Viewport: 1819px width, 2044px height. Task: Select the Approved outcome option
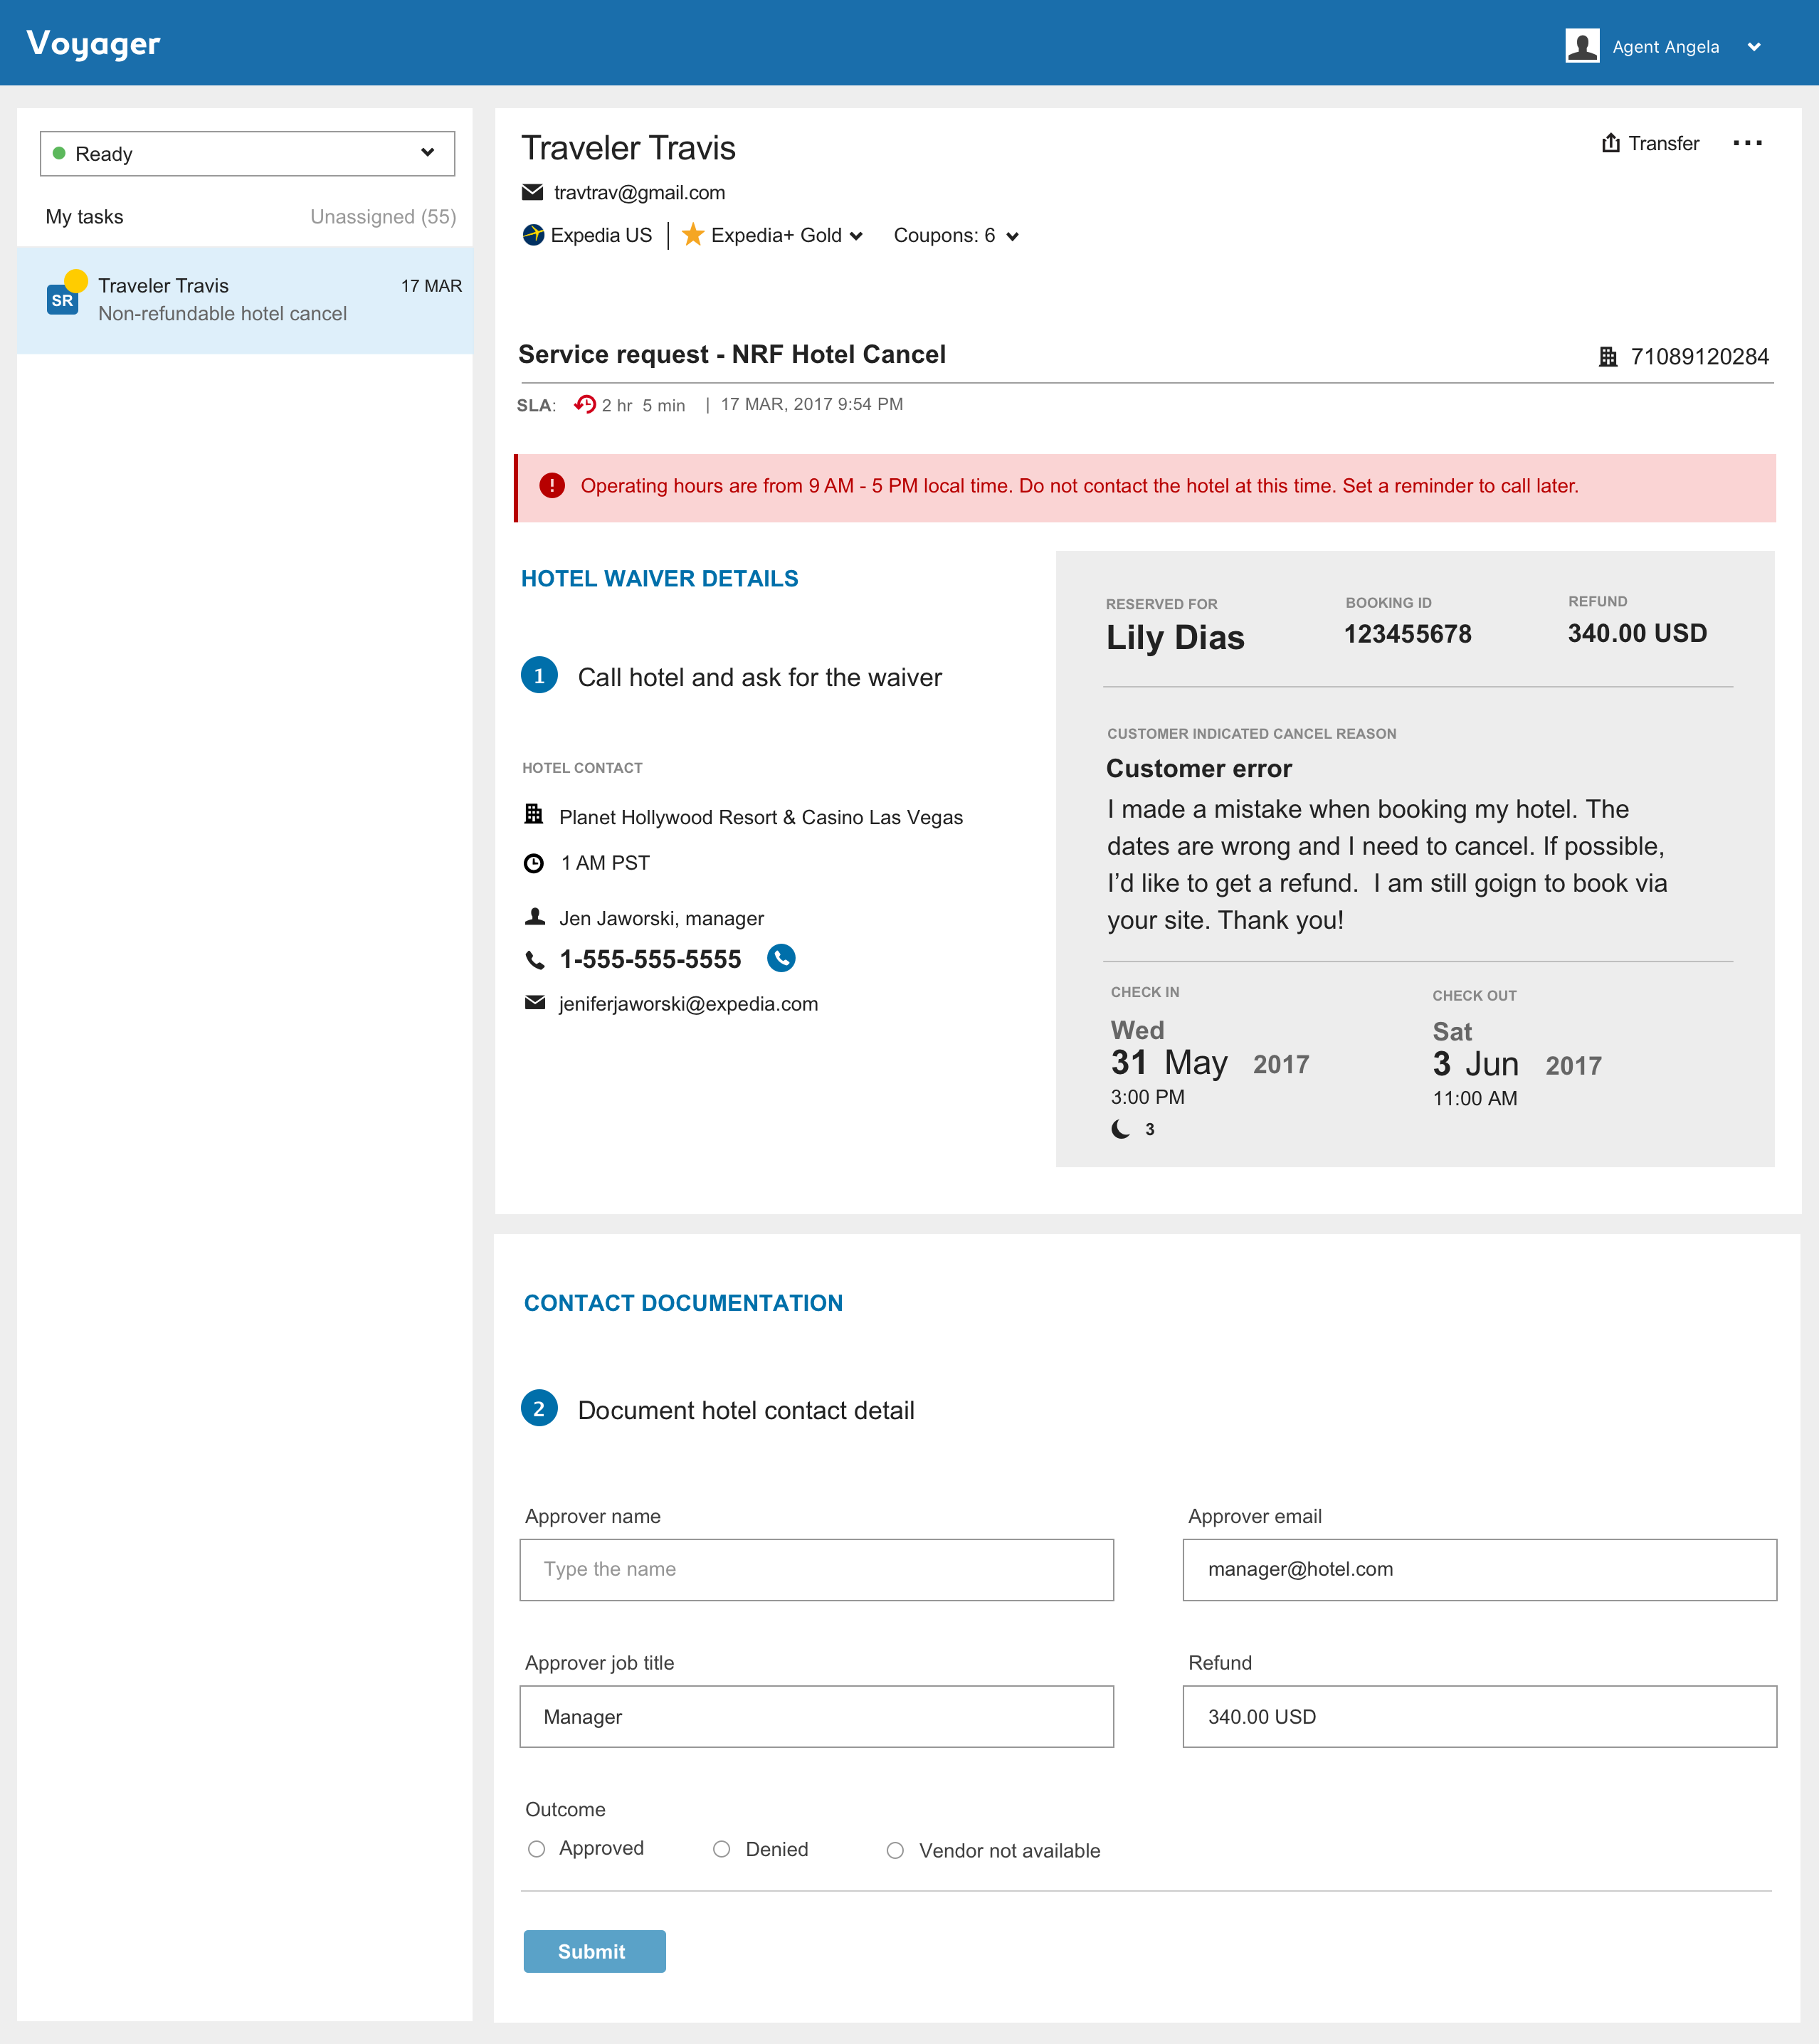(x=537, y=1849)
